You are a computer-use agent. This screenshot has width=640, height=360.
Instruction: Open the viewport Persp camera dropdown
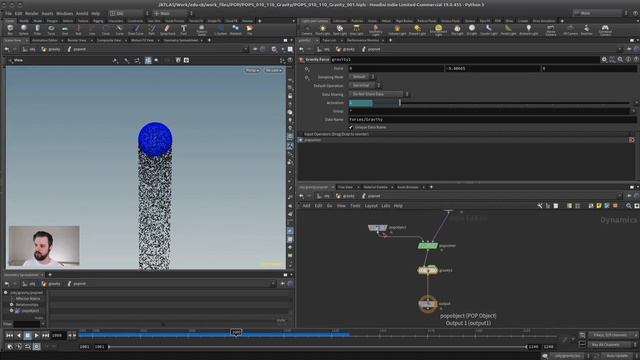[x=252, y=70]
